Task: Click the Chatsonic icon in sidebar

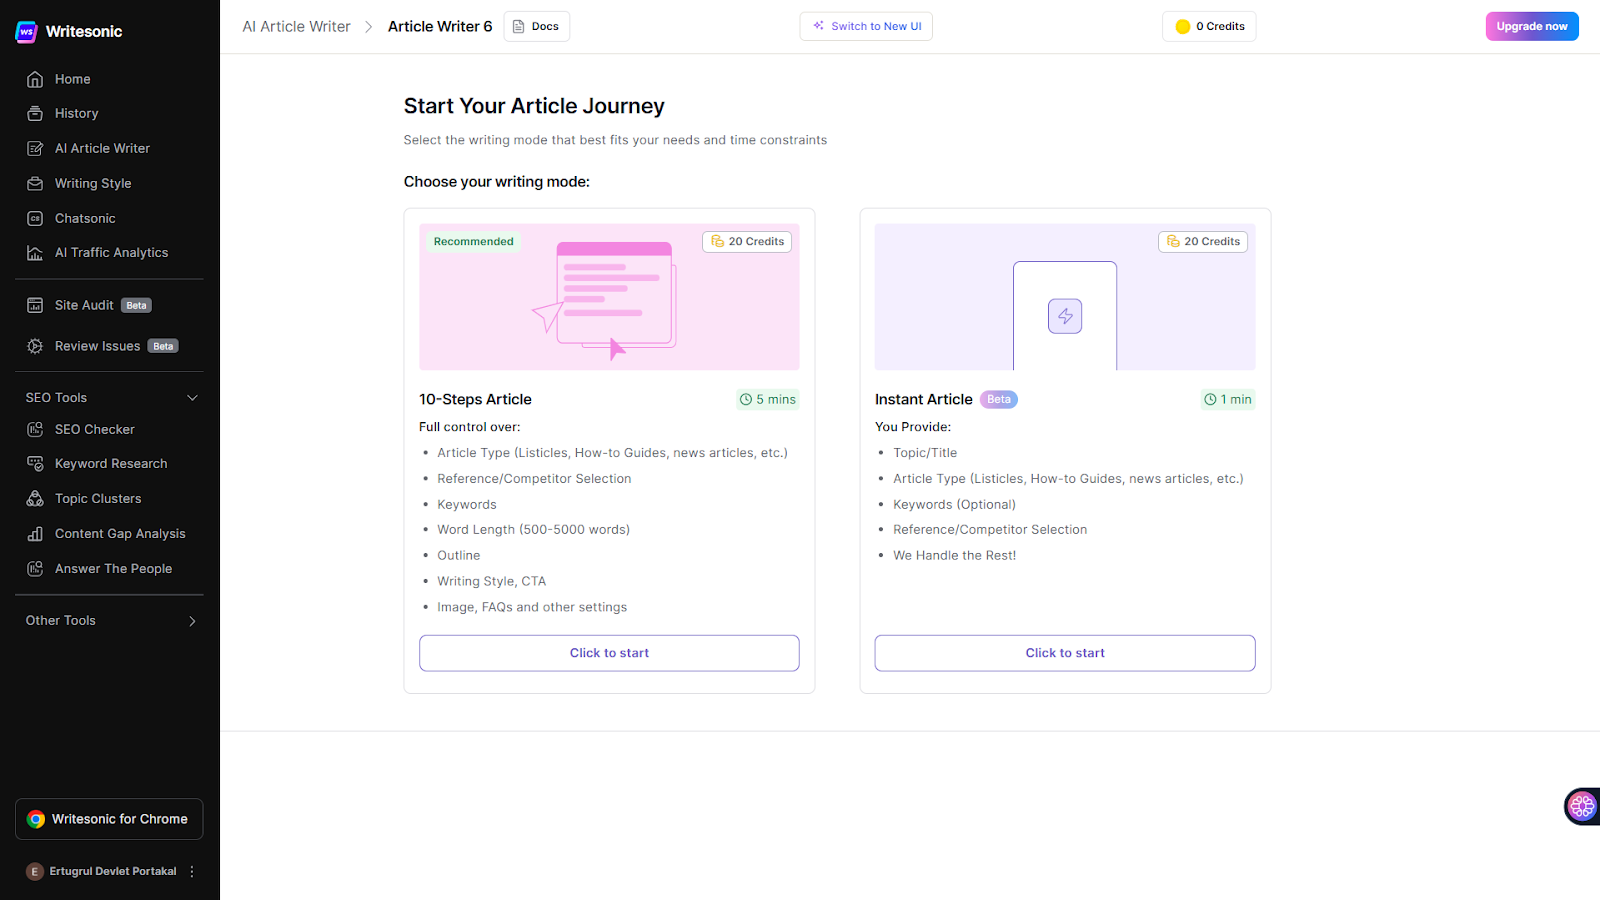Action: [x=35, y=219]
